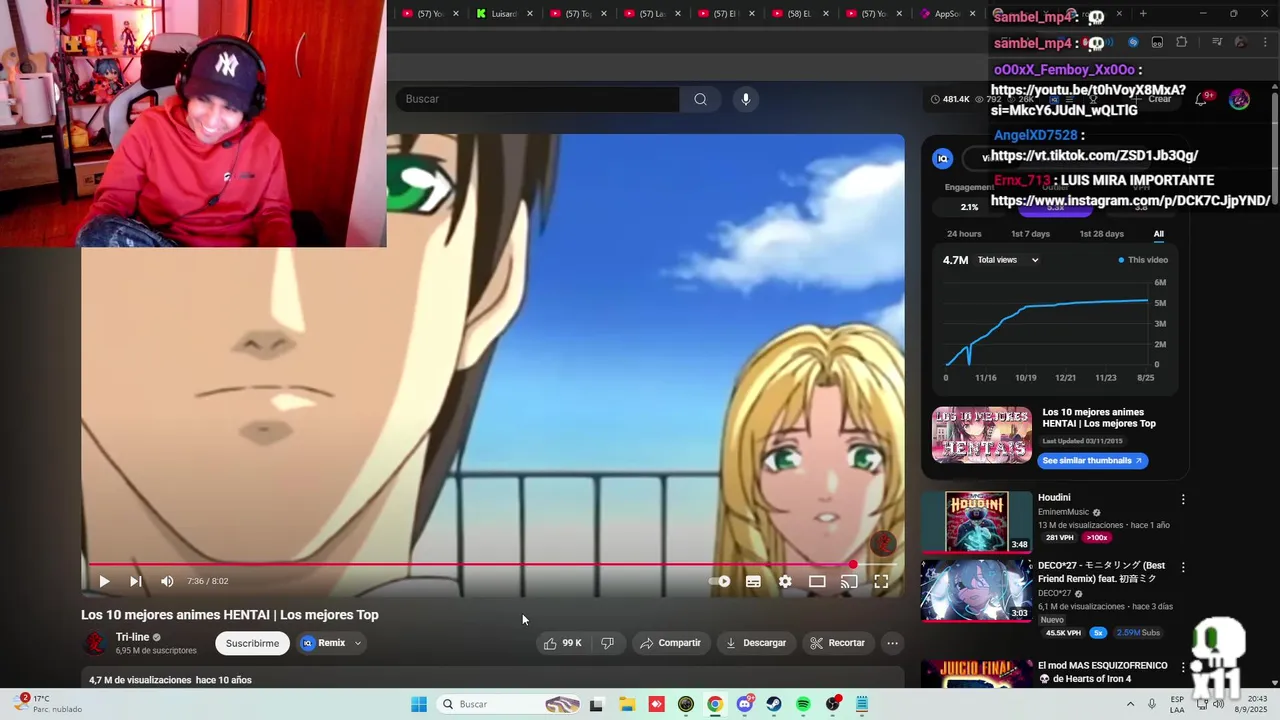
Task: Open See similar thumbnails link
Action: (1092, 461)
